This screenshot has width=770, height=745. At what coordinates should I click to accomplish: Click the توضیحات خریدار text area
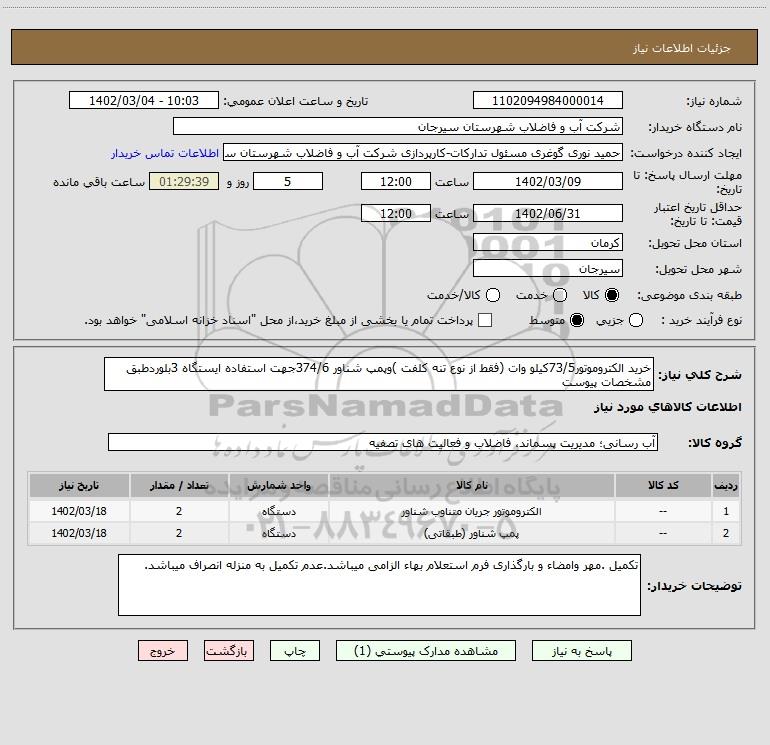coord(379,585)
